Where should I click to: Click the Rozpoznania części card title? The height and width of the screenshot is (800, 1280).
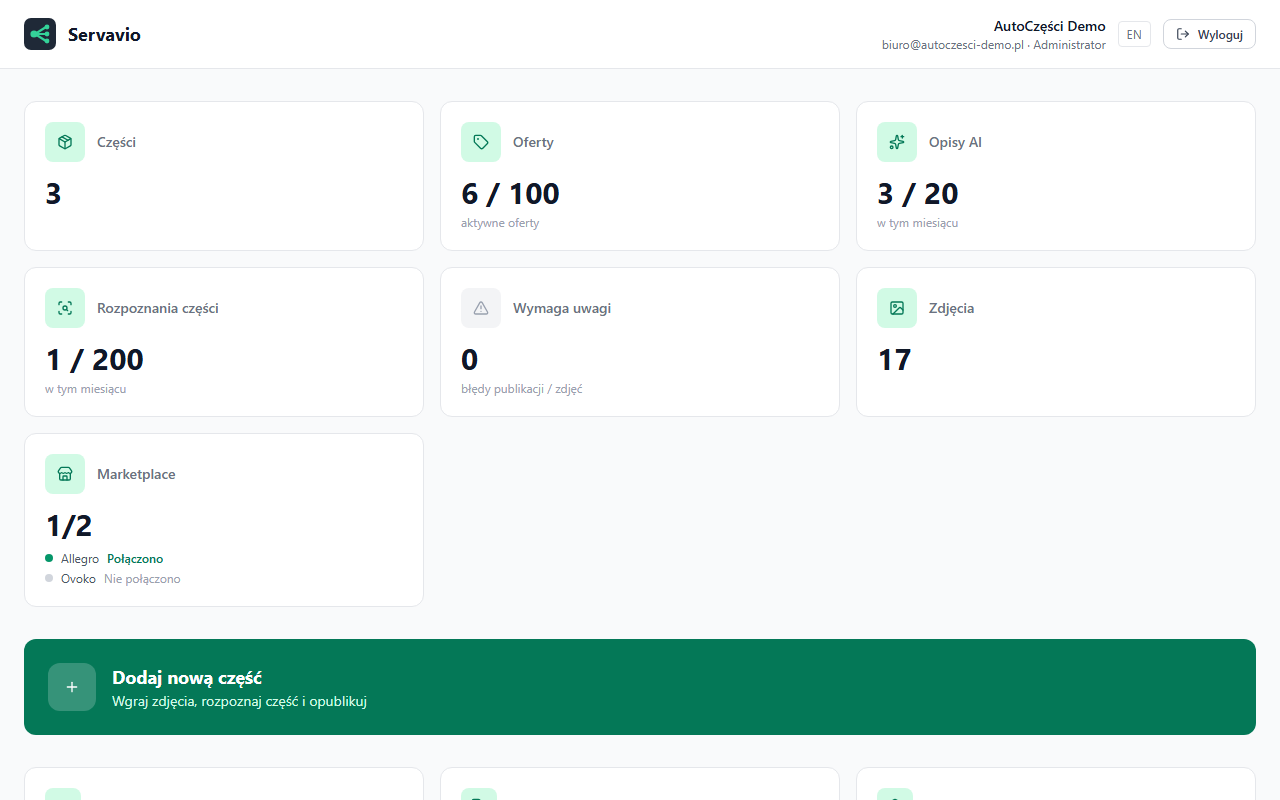pos(158,308)
